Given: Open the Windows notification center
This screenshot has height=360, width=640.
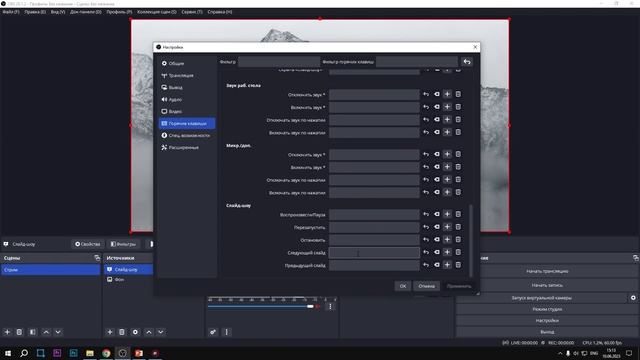Looking at the screenshot, I should click(x=629, y=353).
